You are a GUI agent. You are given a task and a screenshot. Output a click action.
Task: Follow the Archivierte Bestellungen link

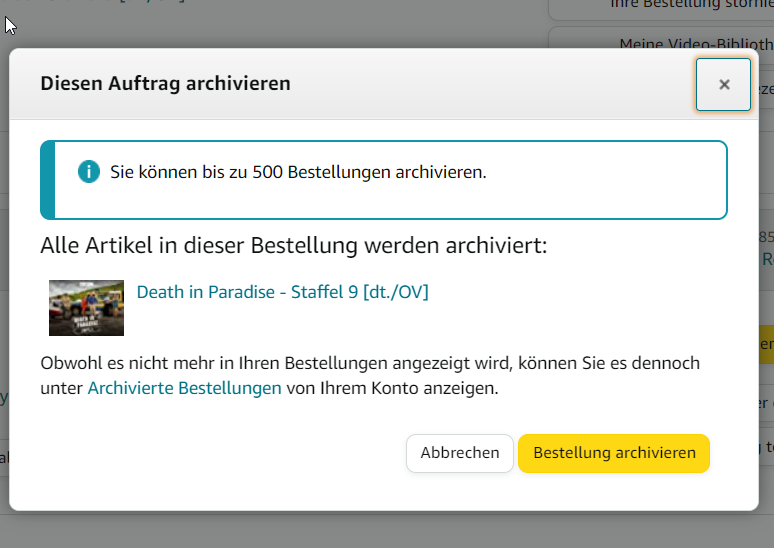pos(184,388)
